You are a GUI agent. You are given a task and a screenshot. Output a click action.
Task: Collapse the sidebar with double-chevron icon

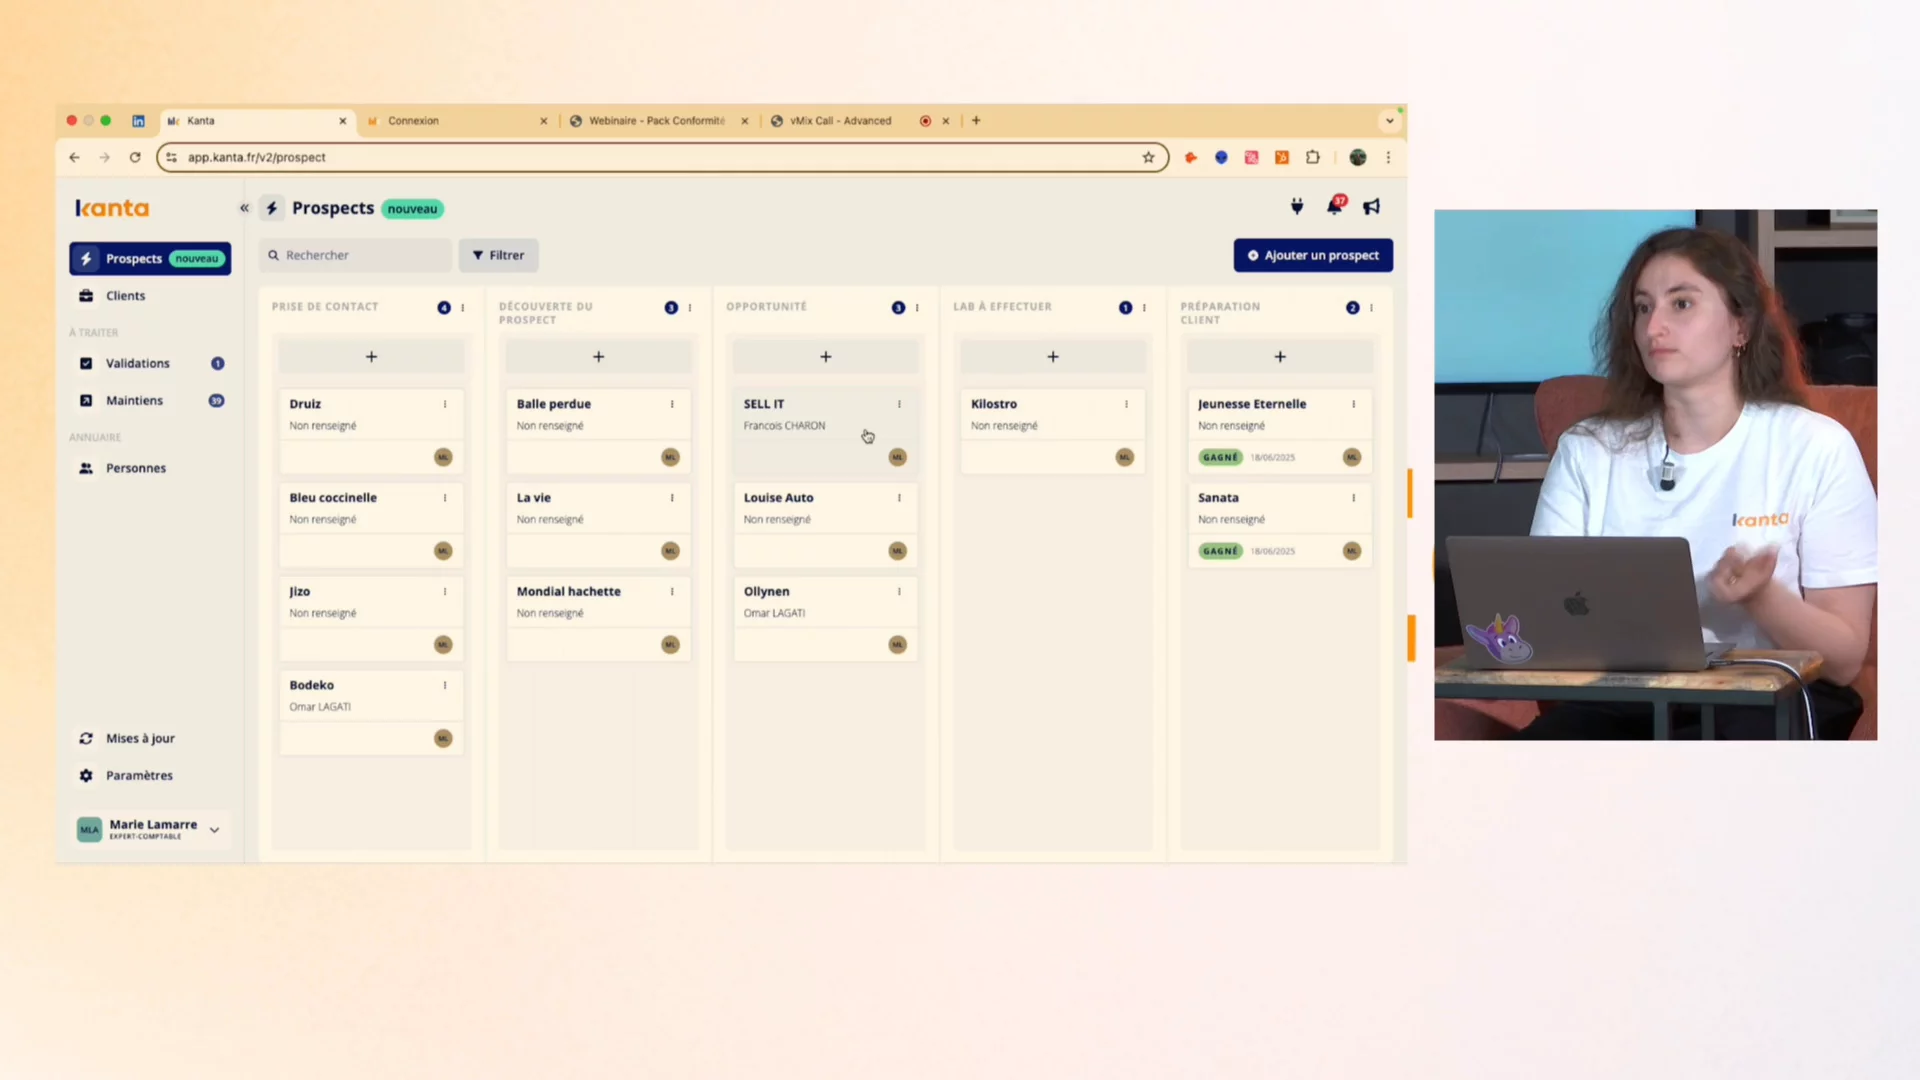coord(244,208)
